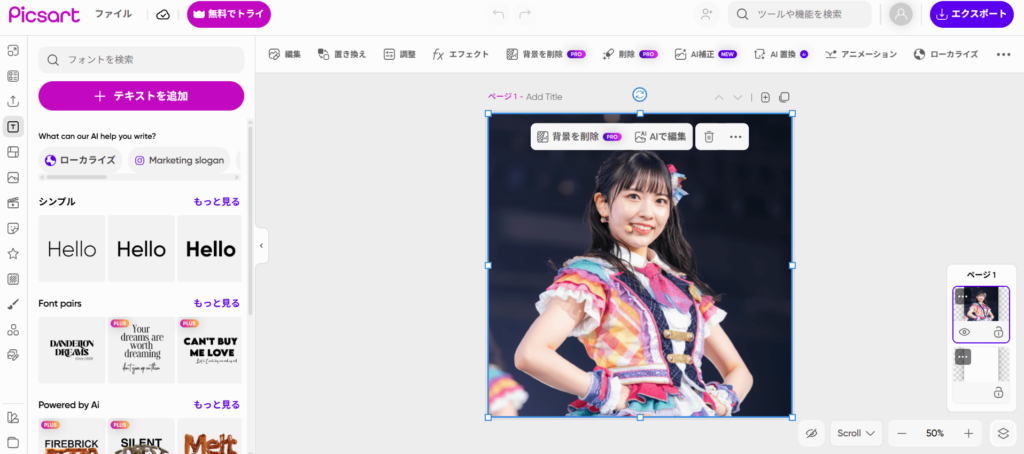
Task: Open the Uploads icon in the left sidebar
Action: (13, 101)
